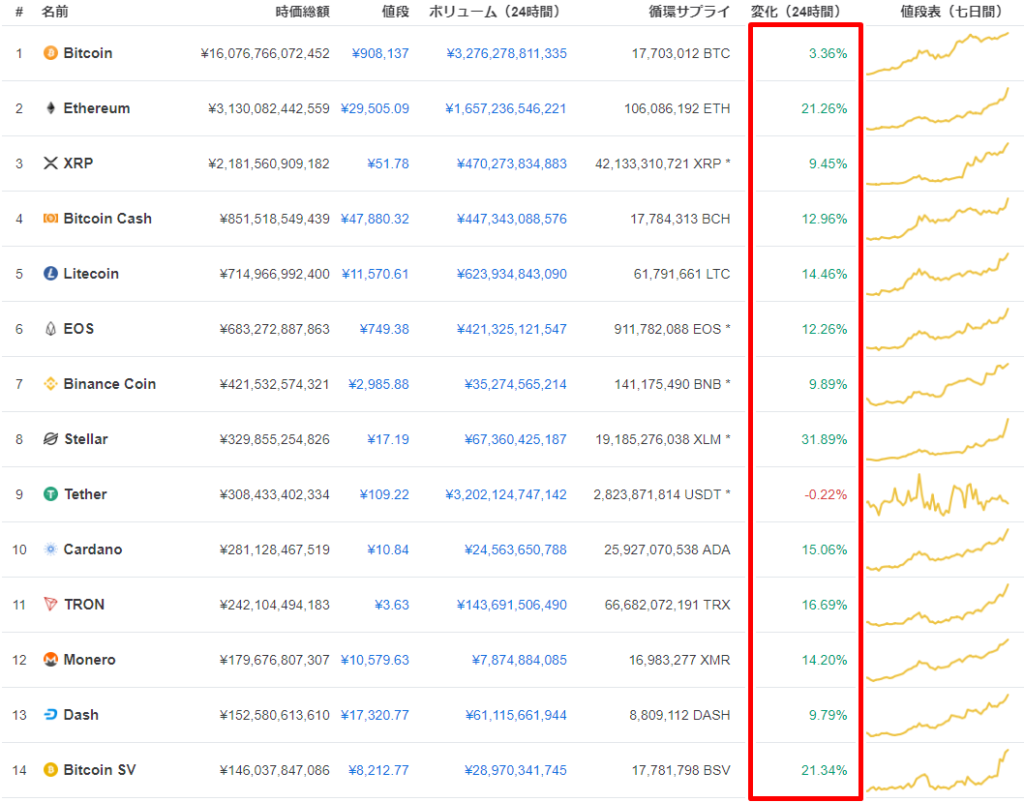Sort by the 値段 column header

395,12
